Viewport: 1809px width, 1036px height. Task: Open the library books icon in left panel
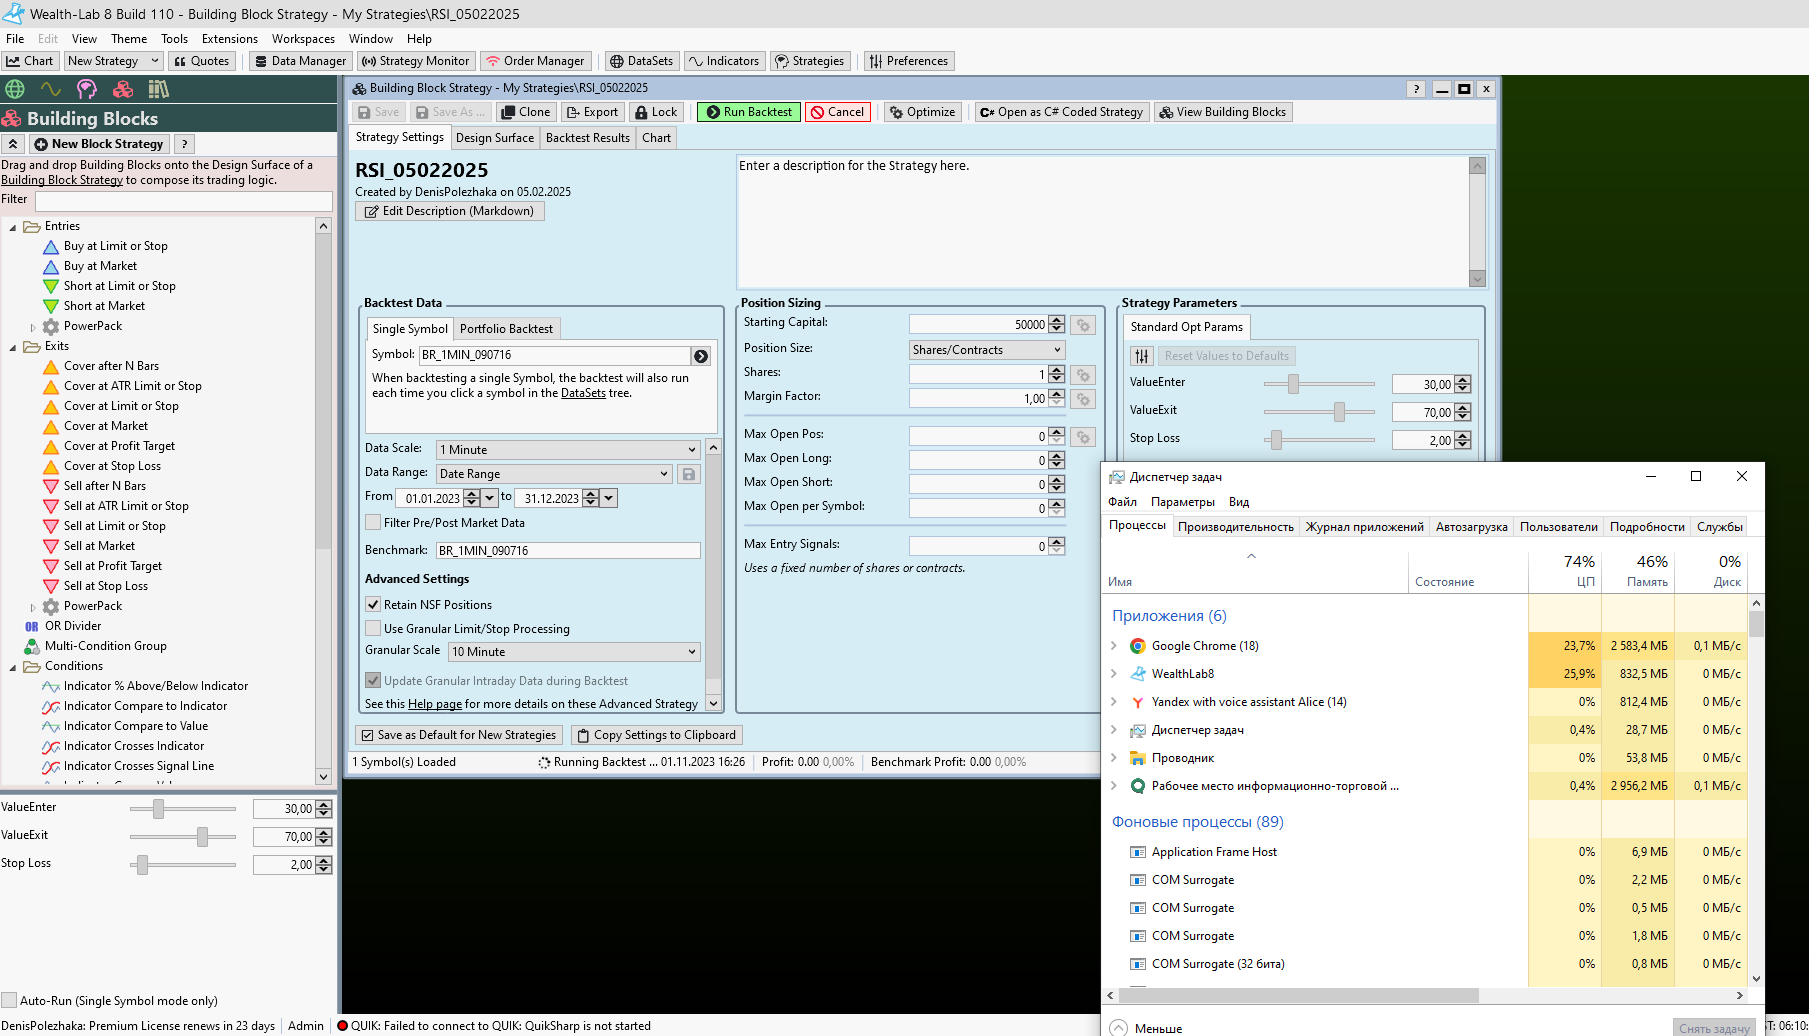[x=159, y=89]
